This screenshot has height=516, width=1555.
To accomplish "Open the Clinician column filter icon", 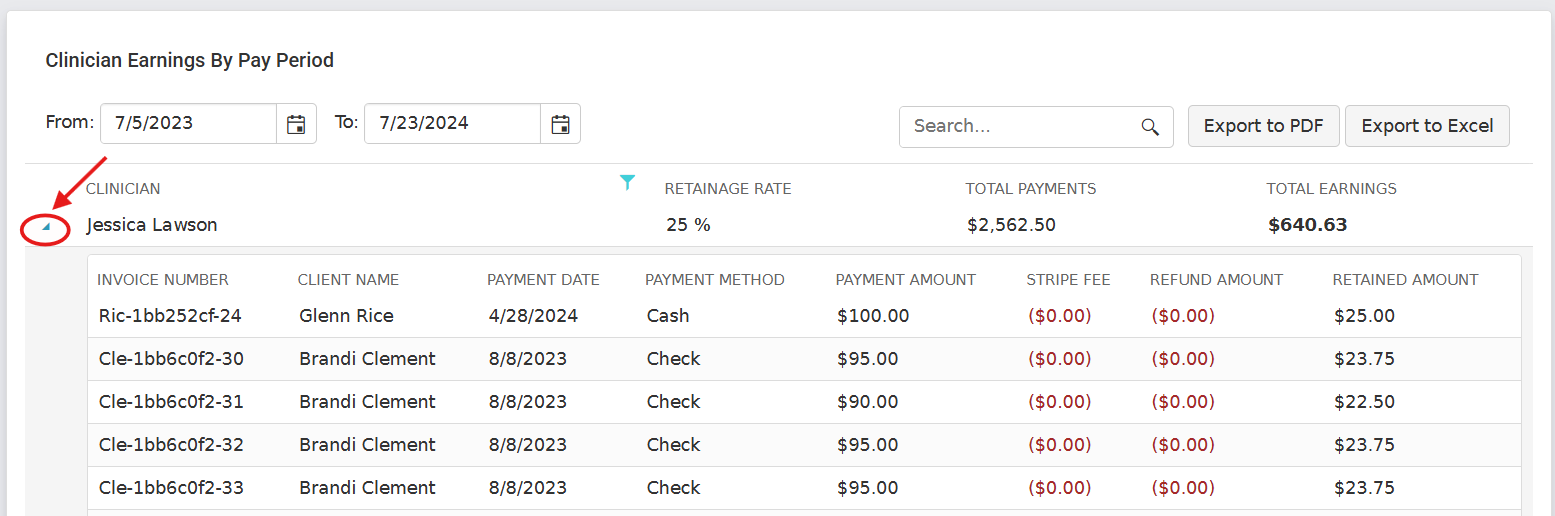I will (x=627, y=182).
